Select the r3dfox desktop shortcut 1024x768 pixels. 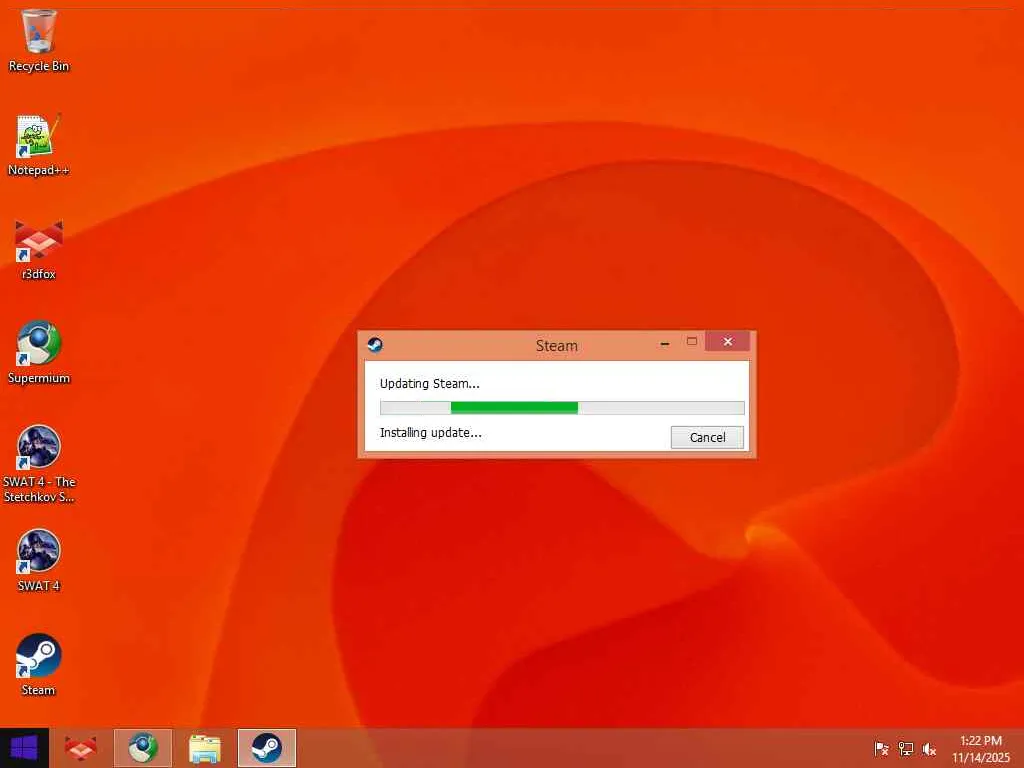[x=39, y=249]
